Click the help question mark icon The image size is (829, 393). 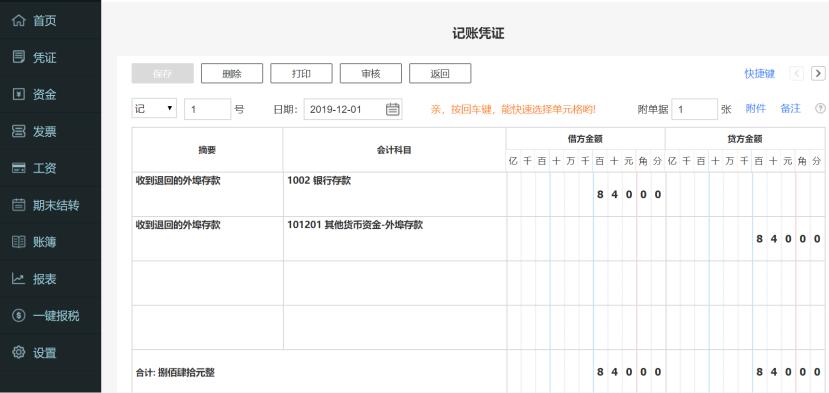[820, 108]
